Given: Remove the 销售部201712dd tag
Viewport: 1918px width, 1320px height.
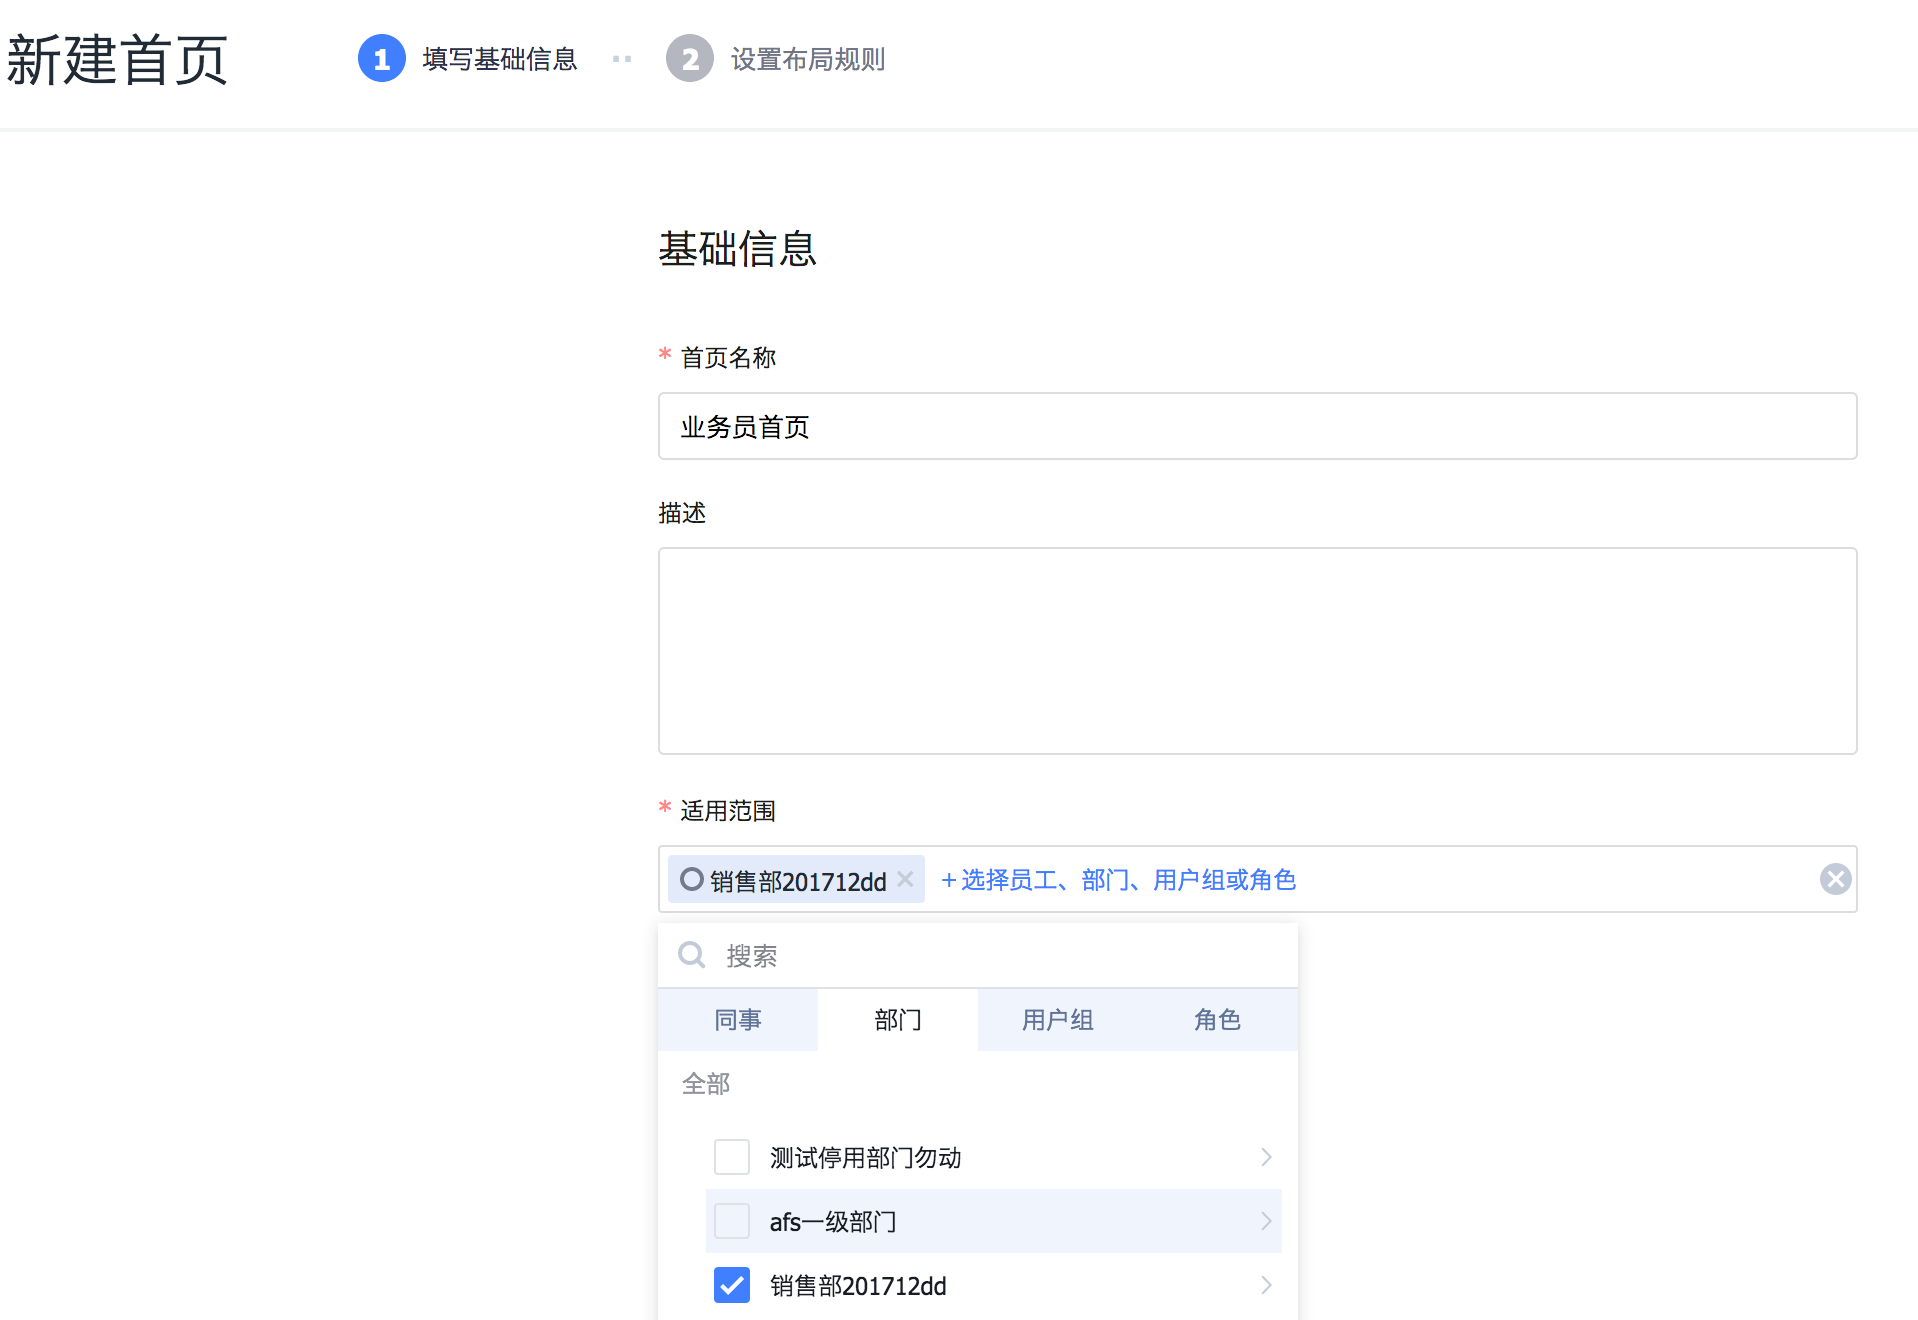Looking at the screenshot, I should (905, 879).
